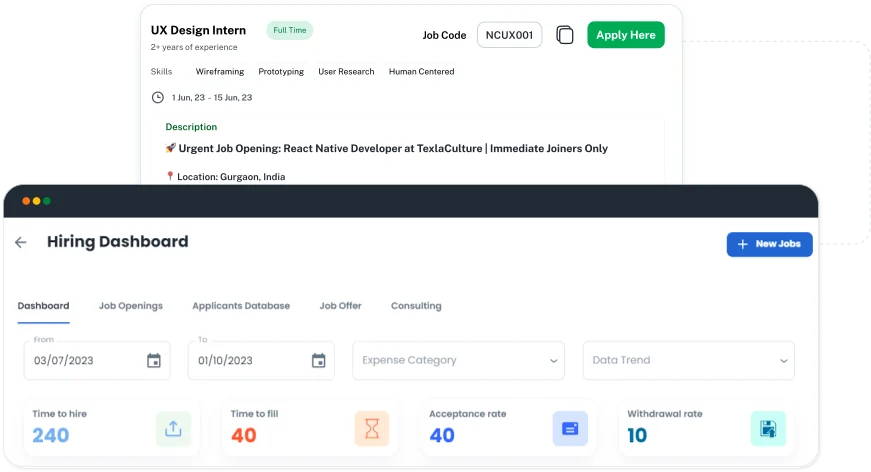Click the Time to hire value 240
This screenshot has width=871, height=472.
coord(51,435)
